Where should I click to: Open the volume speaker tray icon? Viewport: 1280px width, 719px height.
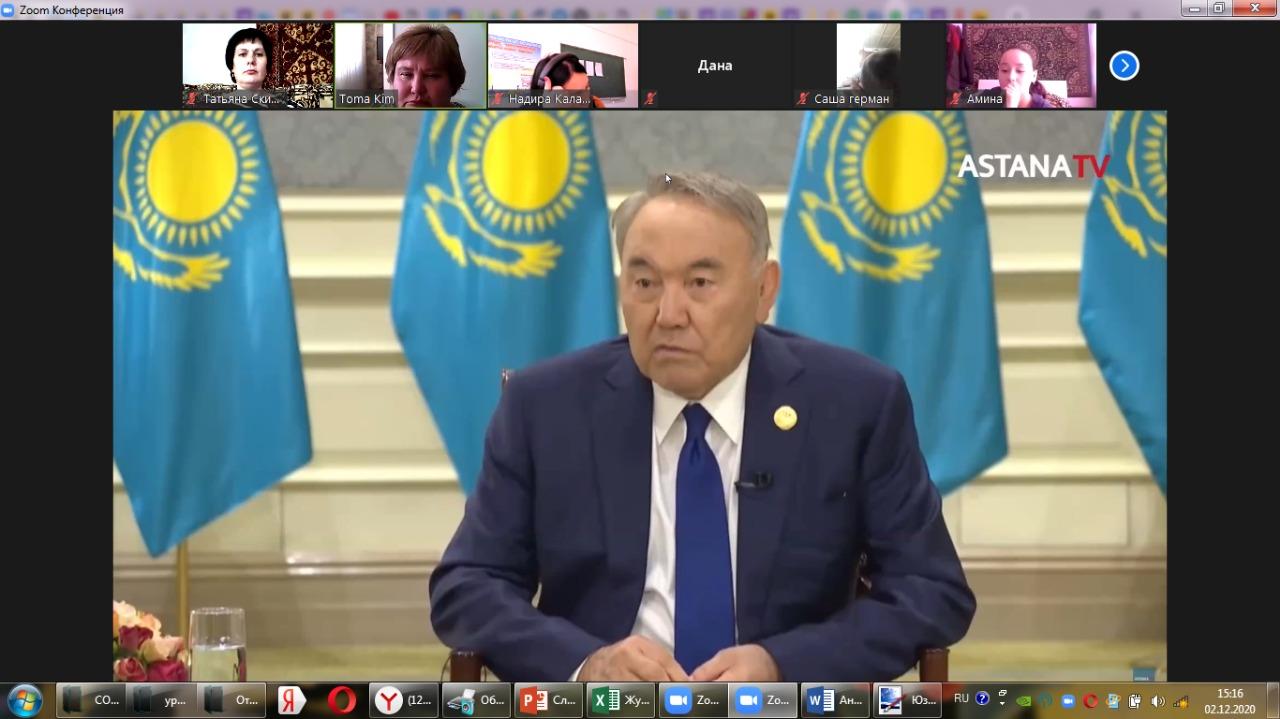pyautogui.click(x=1158, y=701)
